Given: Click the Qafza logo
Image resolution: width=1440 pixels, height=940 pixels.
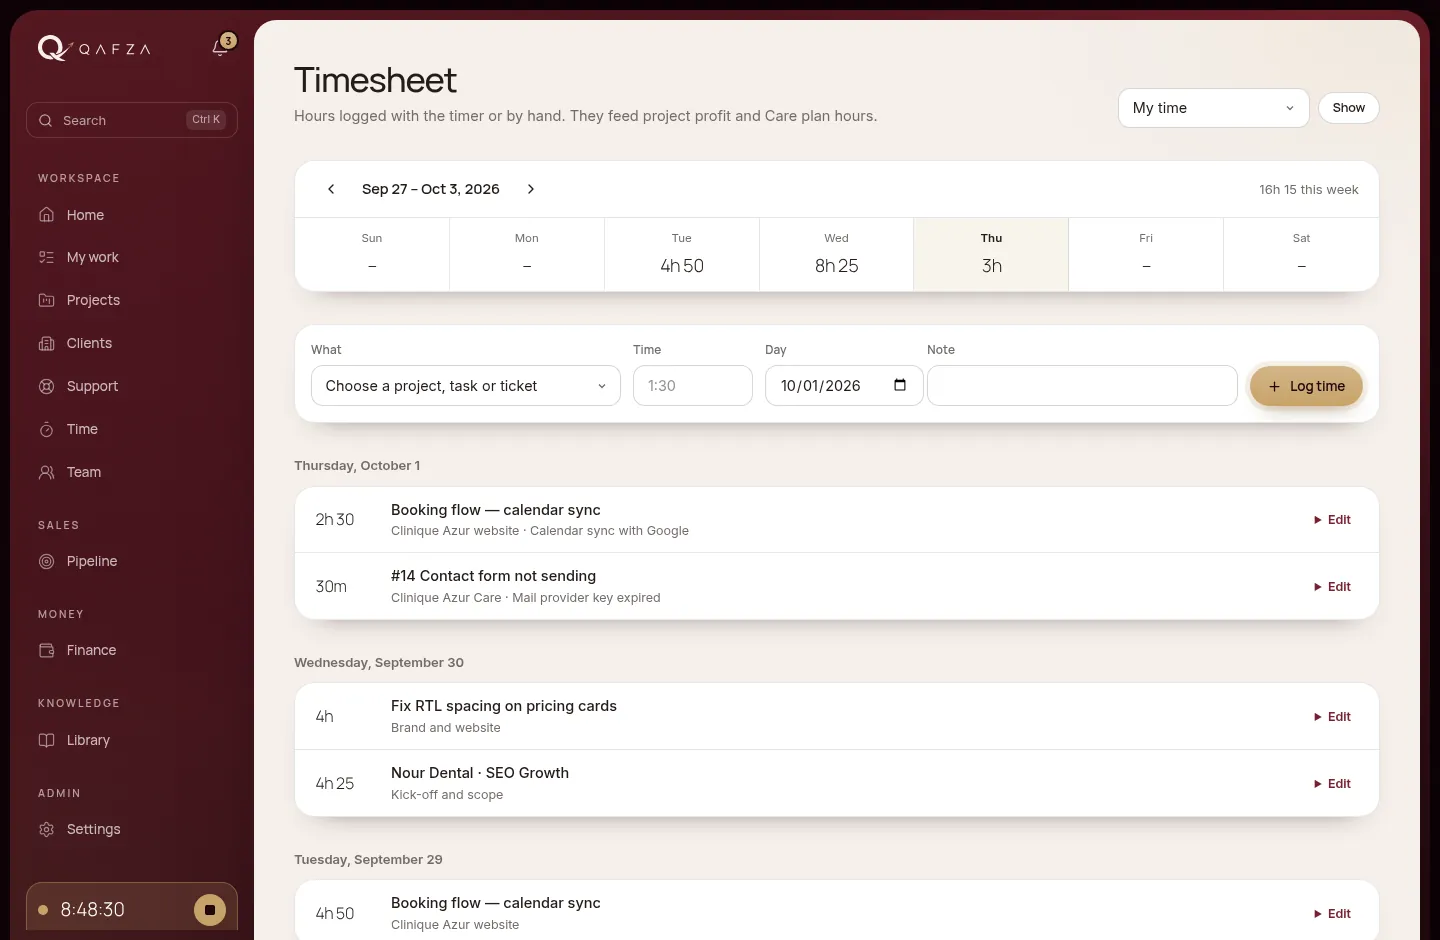Looking at the screenshot, I should [x=94, y=48].
